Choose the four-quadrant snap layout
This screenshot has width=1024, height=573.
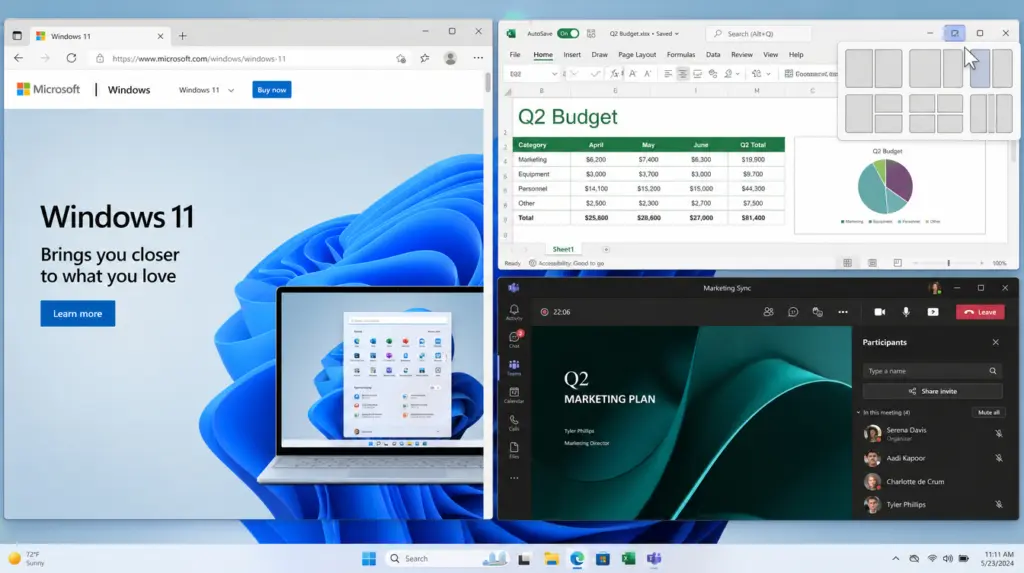[935, 114]
